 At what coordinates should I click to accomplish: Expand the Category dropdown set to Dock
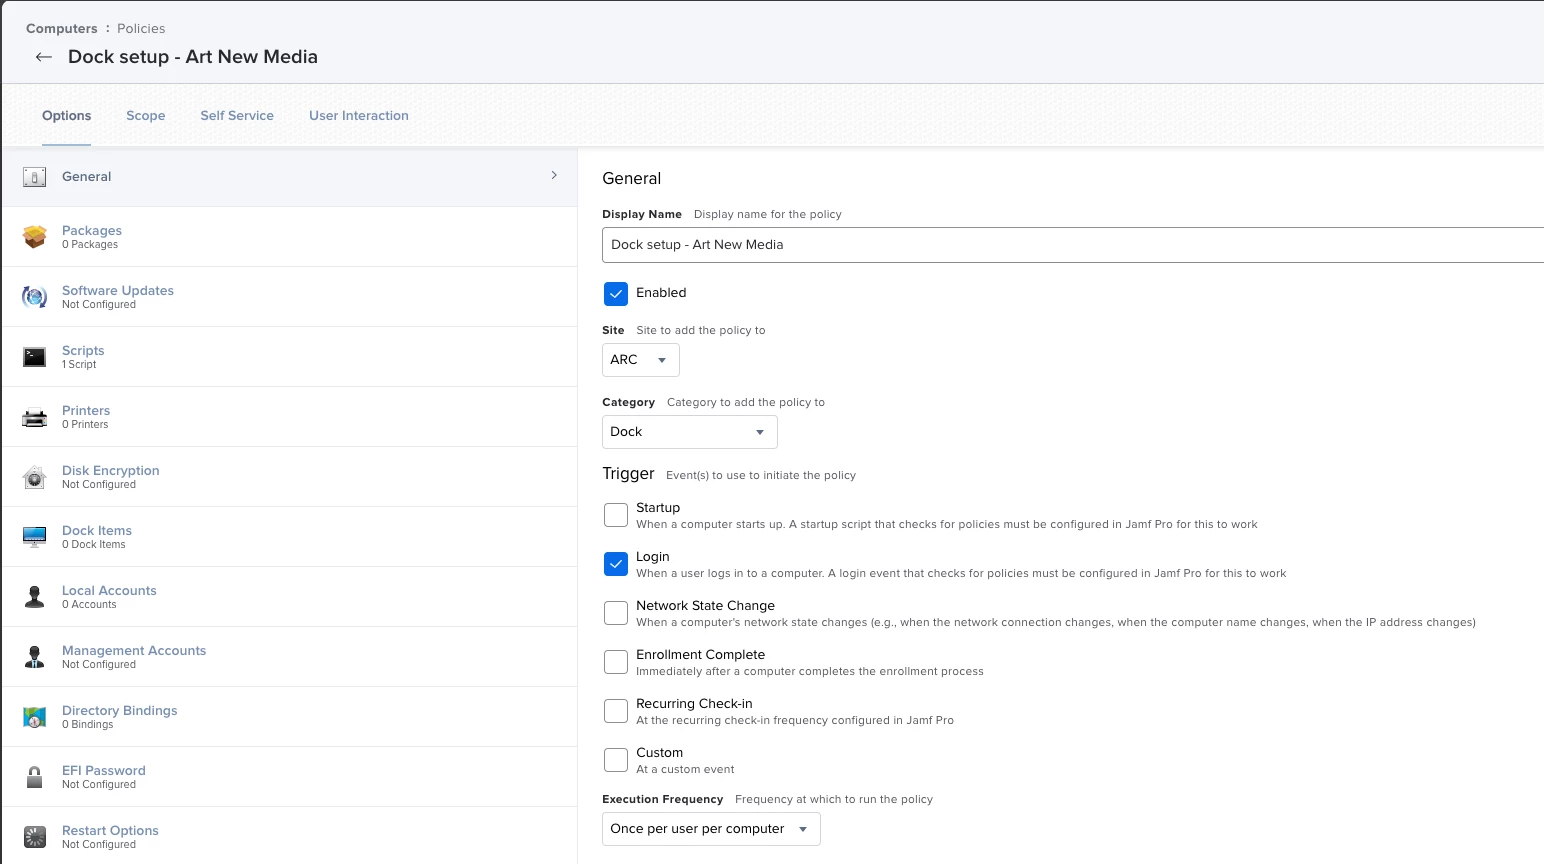coord(690,432)
